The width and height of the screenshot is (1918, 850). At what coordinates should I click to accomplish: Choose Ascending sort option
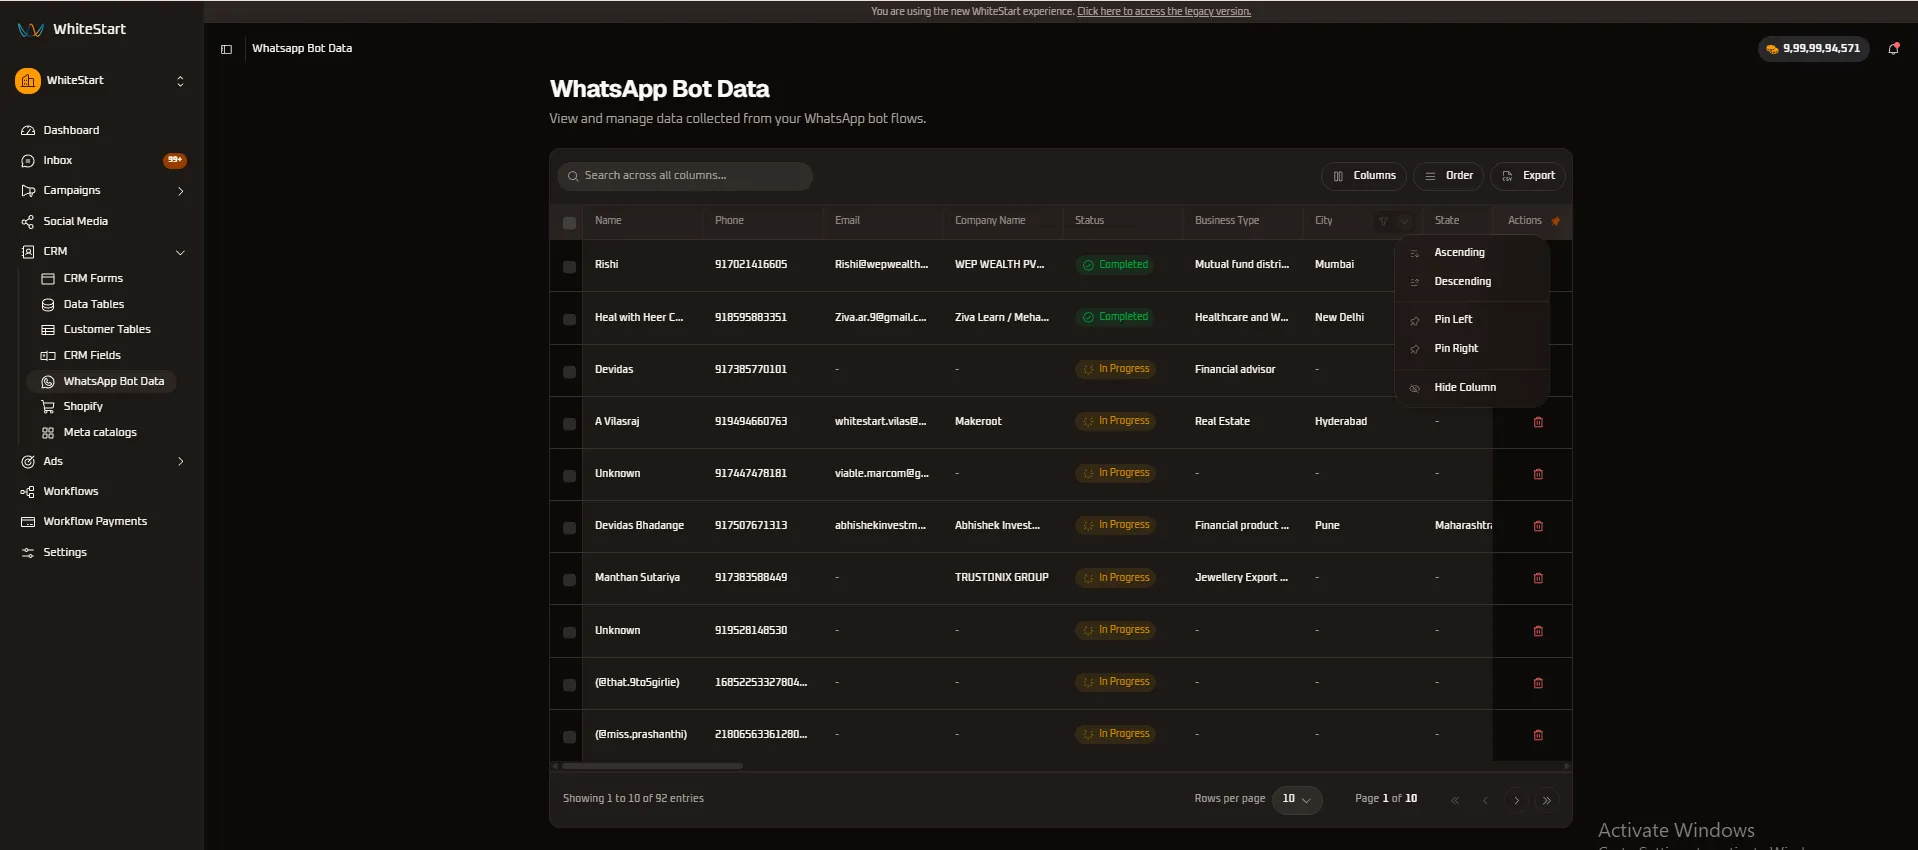tap(1472, 252)
